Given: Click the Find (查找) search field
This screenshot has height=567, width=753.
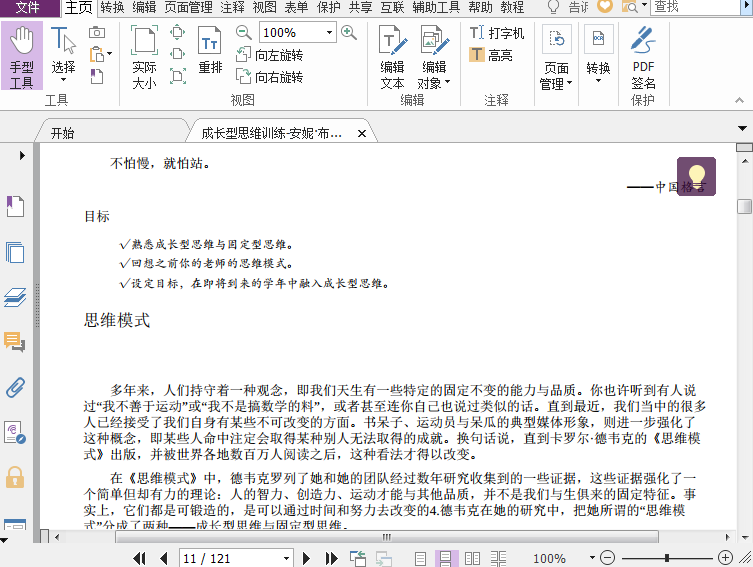Looking at the screenshot, I should (696, 7).
